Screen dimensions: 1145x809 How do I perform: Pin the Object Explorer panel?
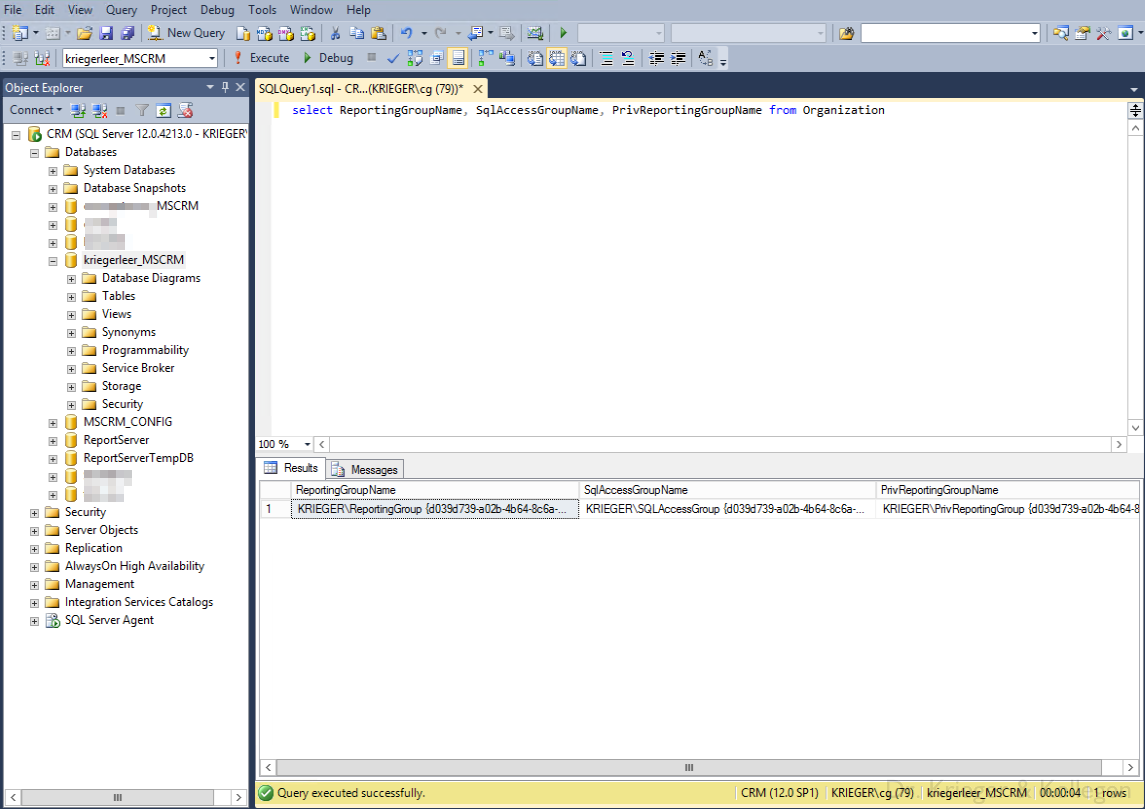pyautogui.click(x=225, y=87)
